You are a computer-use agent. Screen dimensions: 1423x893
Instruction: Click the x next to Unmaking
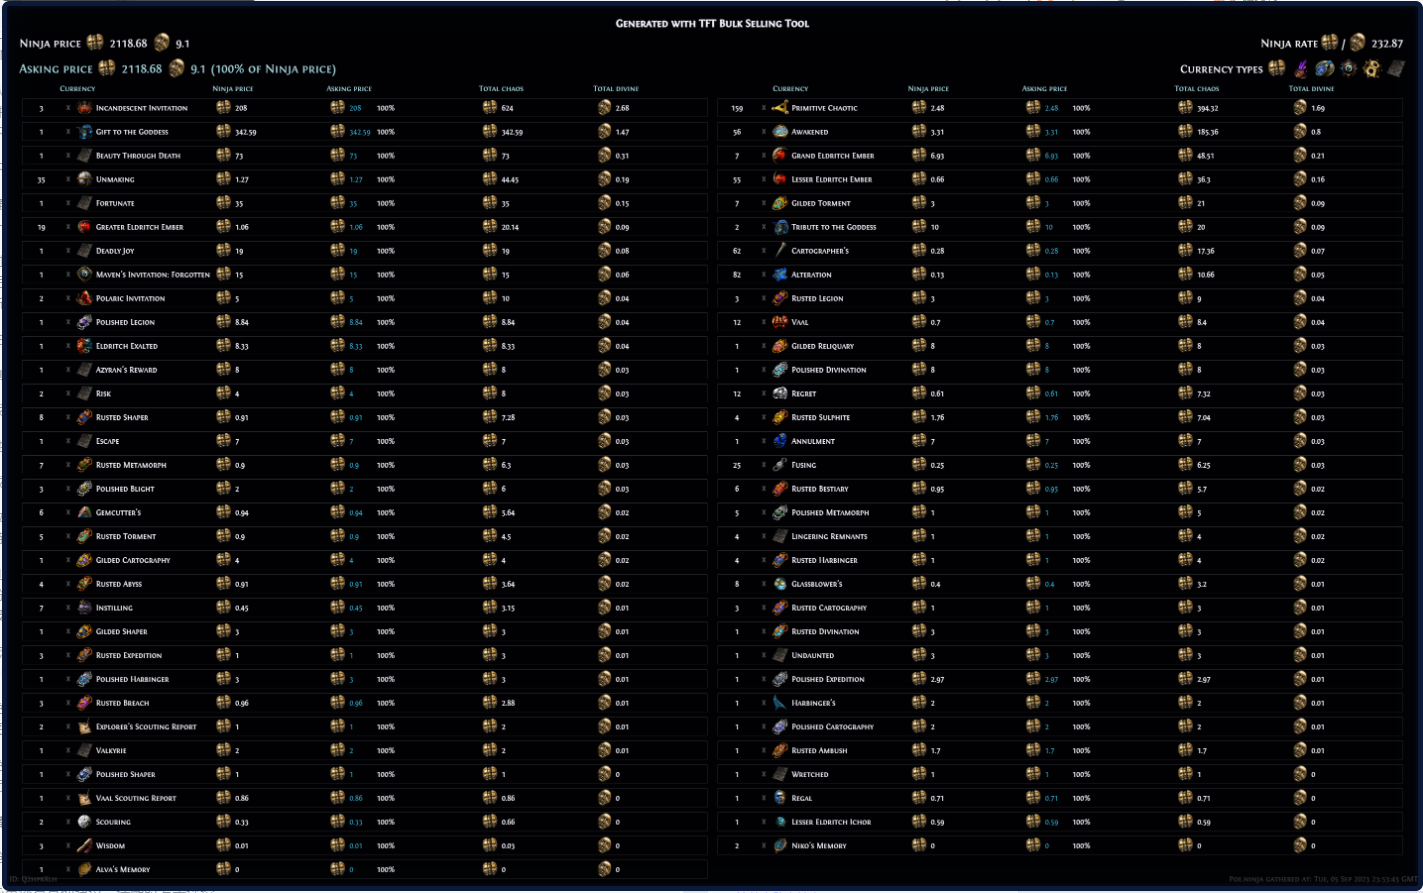[x=68, y=180]
